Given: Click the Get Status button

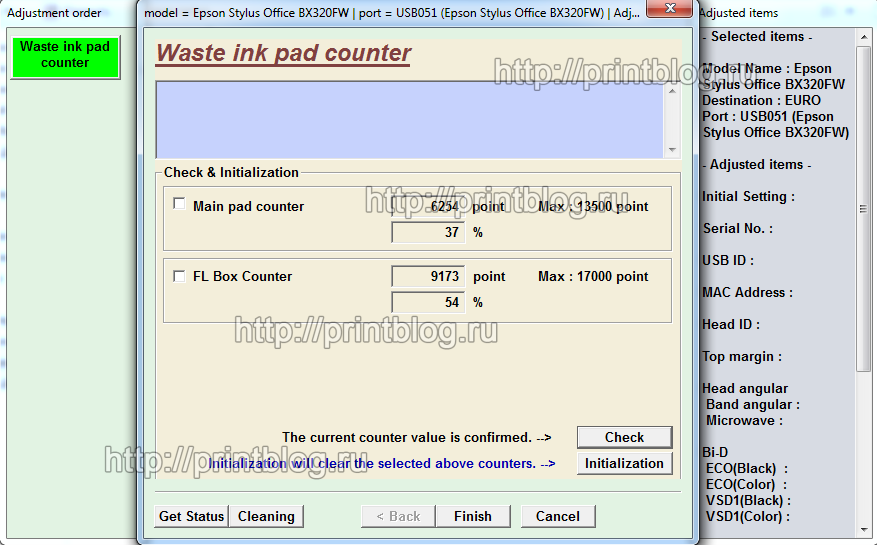Looking at the screenshot, I should pos(191,516).
